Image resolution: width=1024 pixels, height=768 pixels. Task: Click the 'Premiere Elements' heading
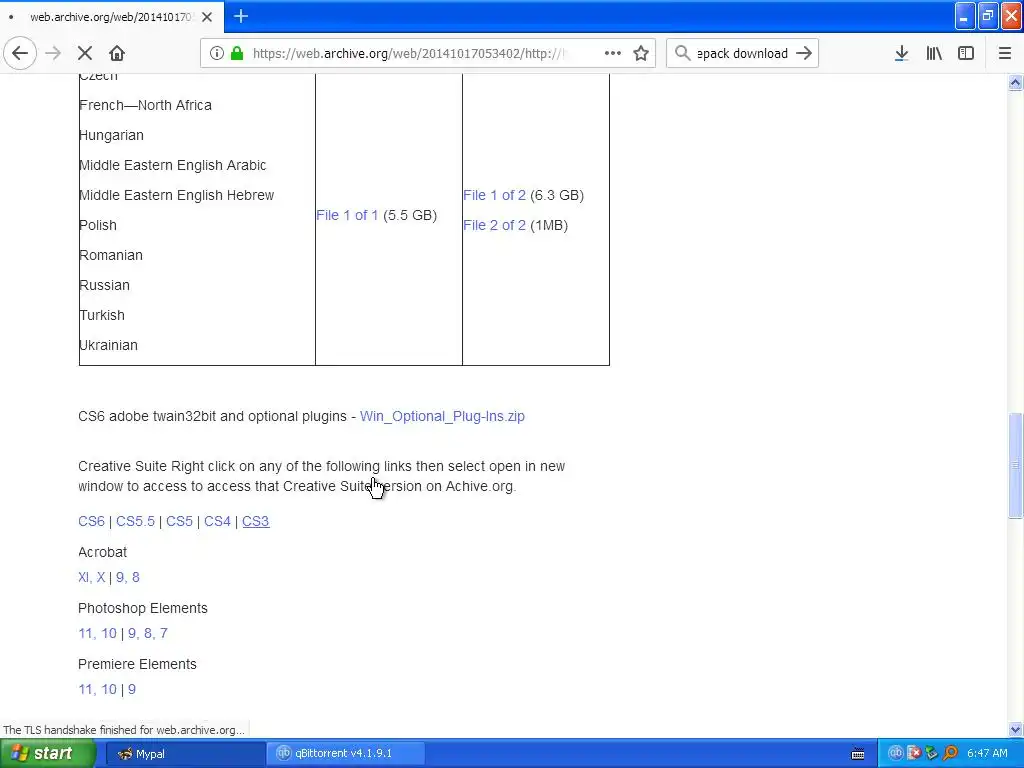[137, 664]
